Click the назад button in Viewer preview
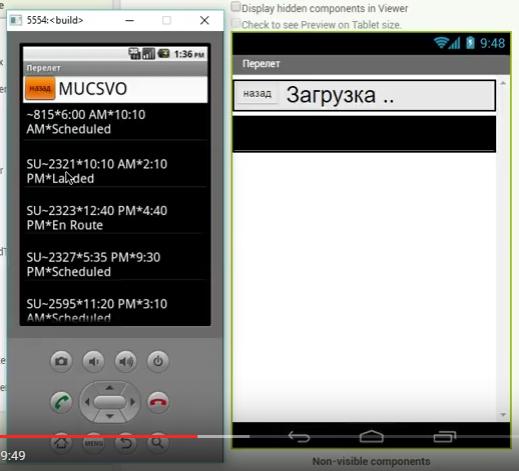This screenshot has width=519, height=471. tap(257, 94)
